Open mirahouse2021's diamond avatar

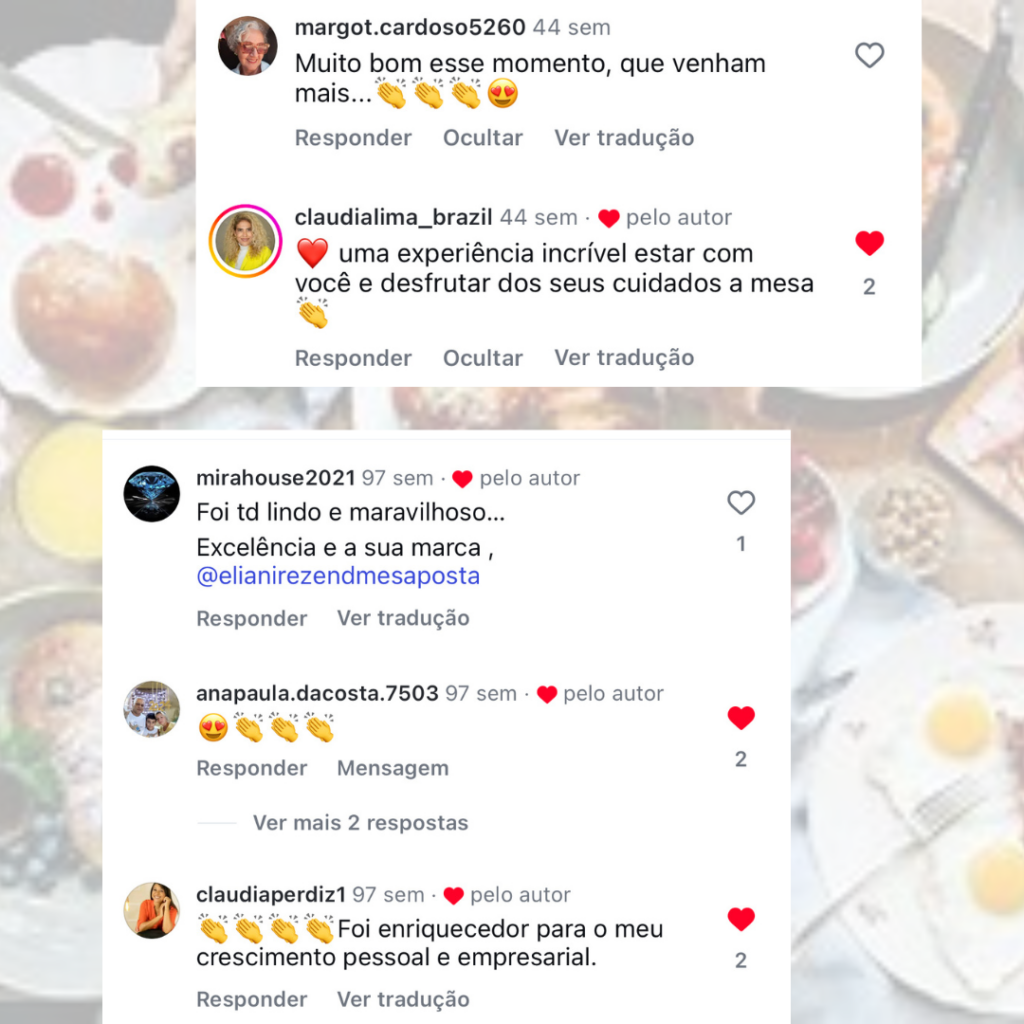[152, 494]
